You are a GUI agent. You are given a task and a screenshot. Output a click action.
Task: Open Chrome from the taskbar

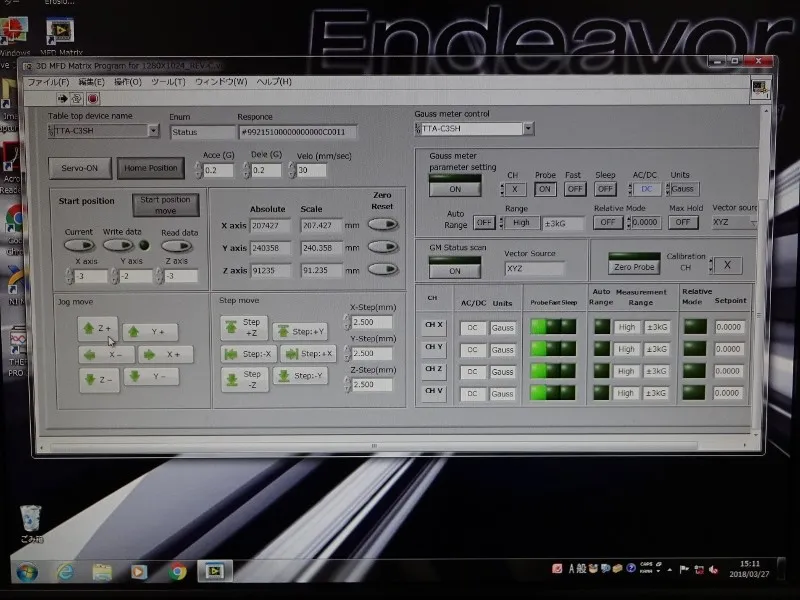(x=177, y=571)
